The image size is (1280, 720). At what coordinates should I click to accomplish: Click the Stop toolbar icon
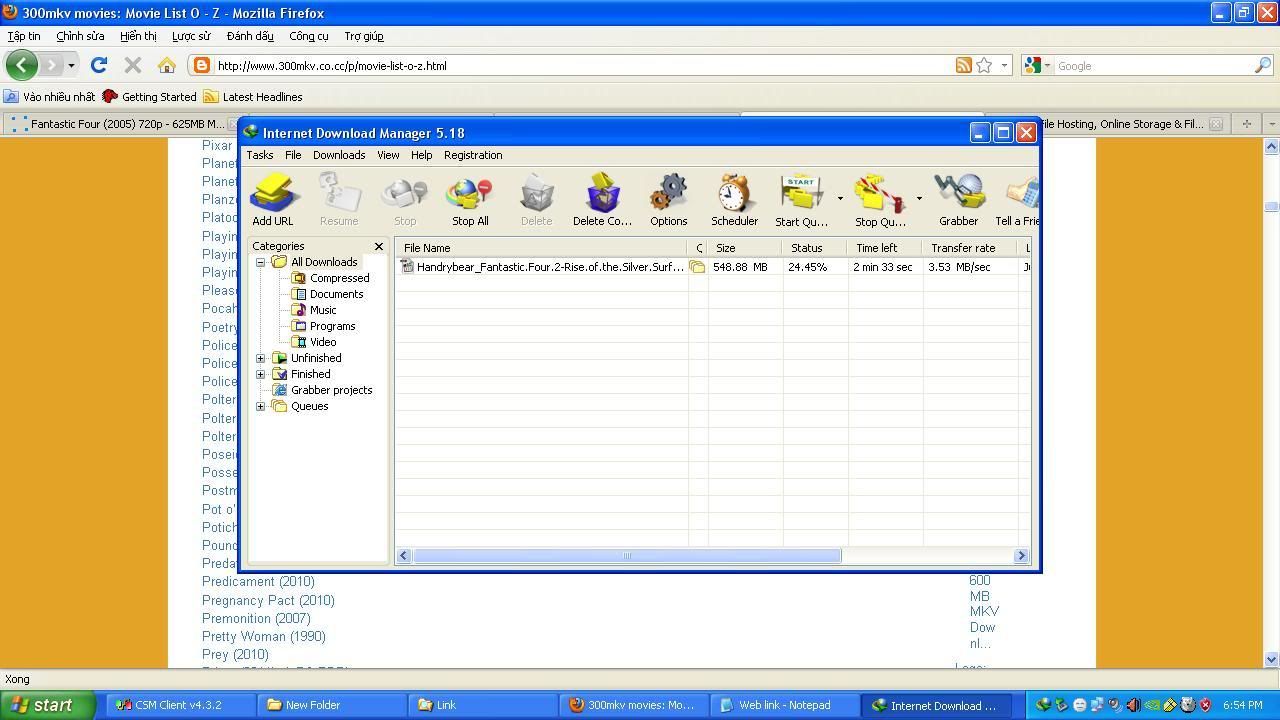click(x=405, y=193)
